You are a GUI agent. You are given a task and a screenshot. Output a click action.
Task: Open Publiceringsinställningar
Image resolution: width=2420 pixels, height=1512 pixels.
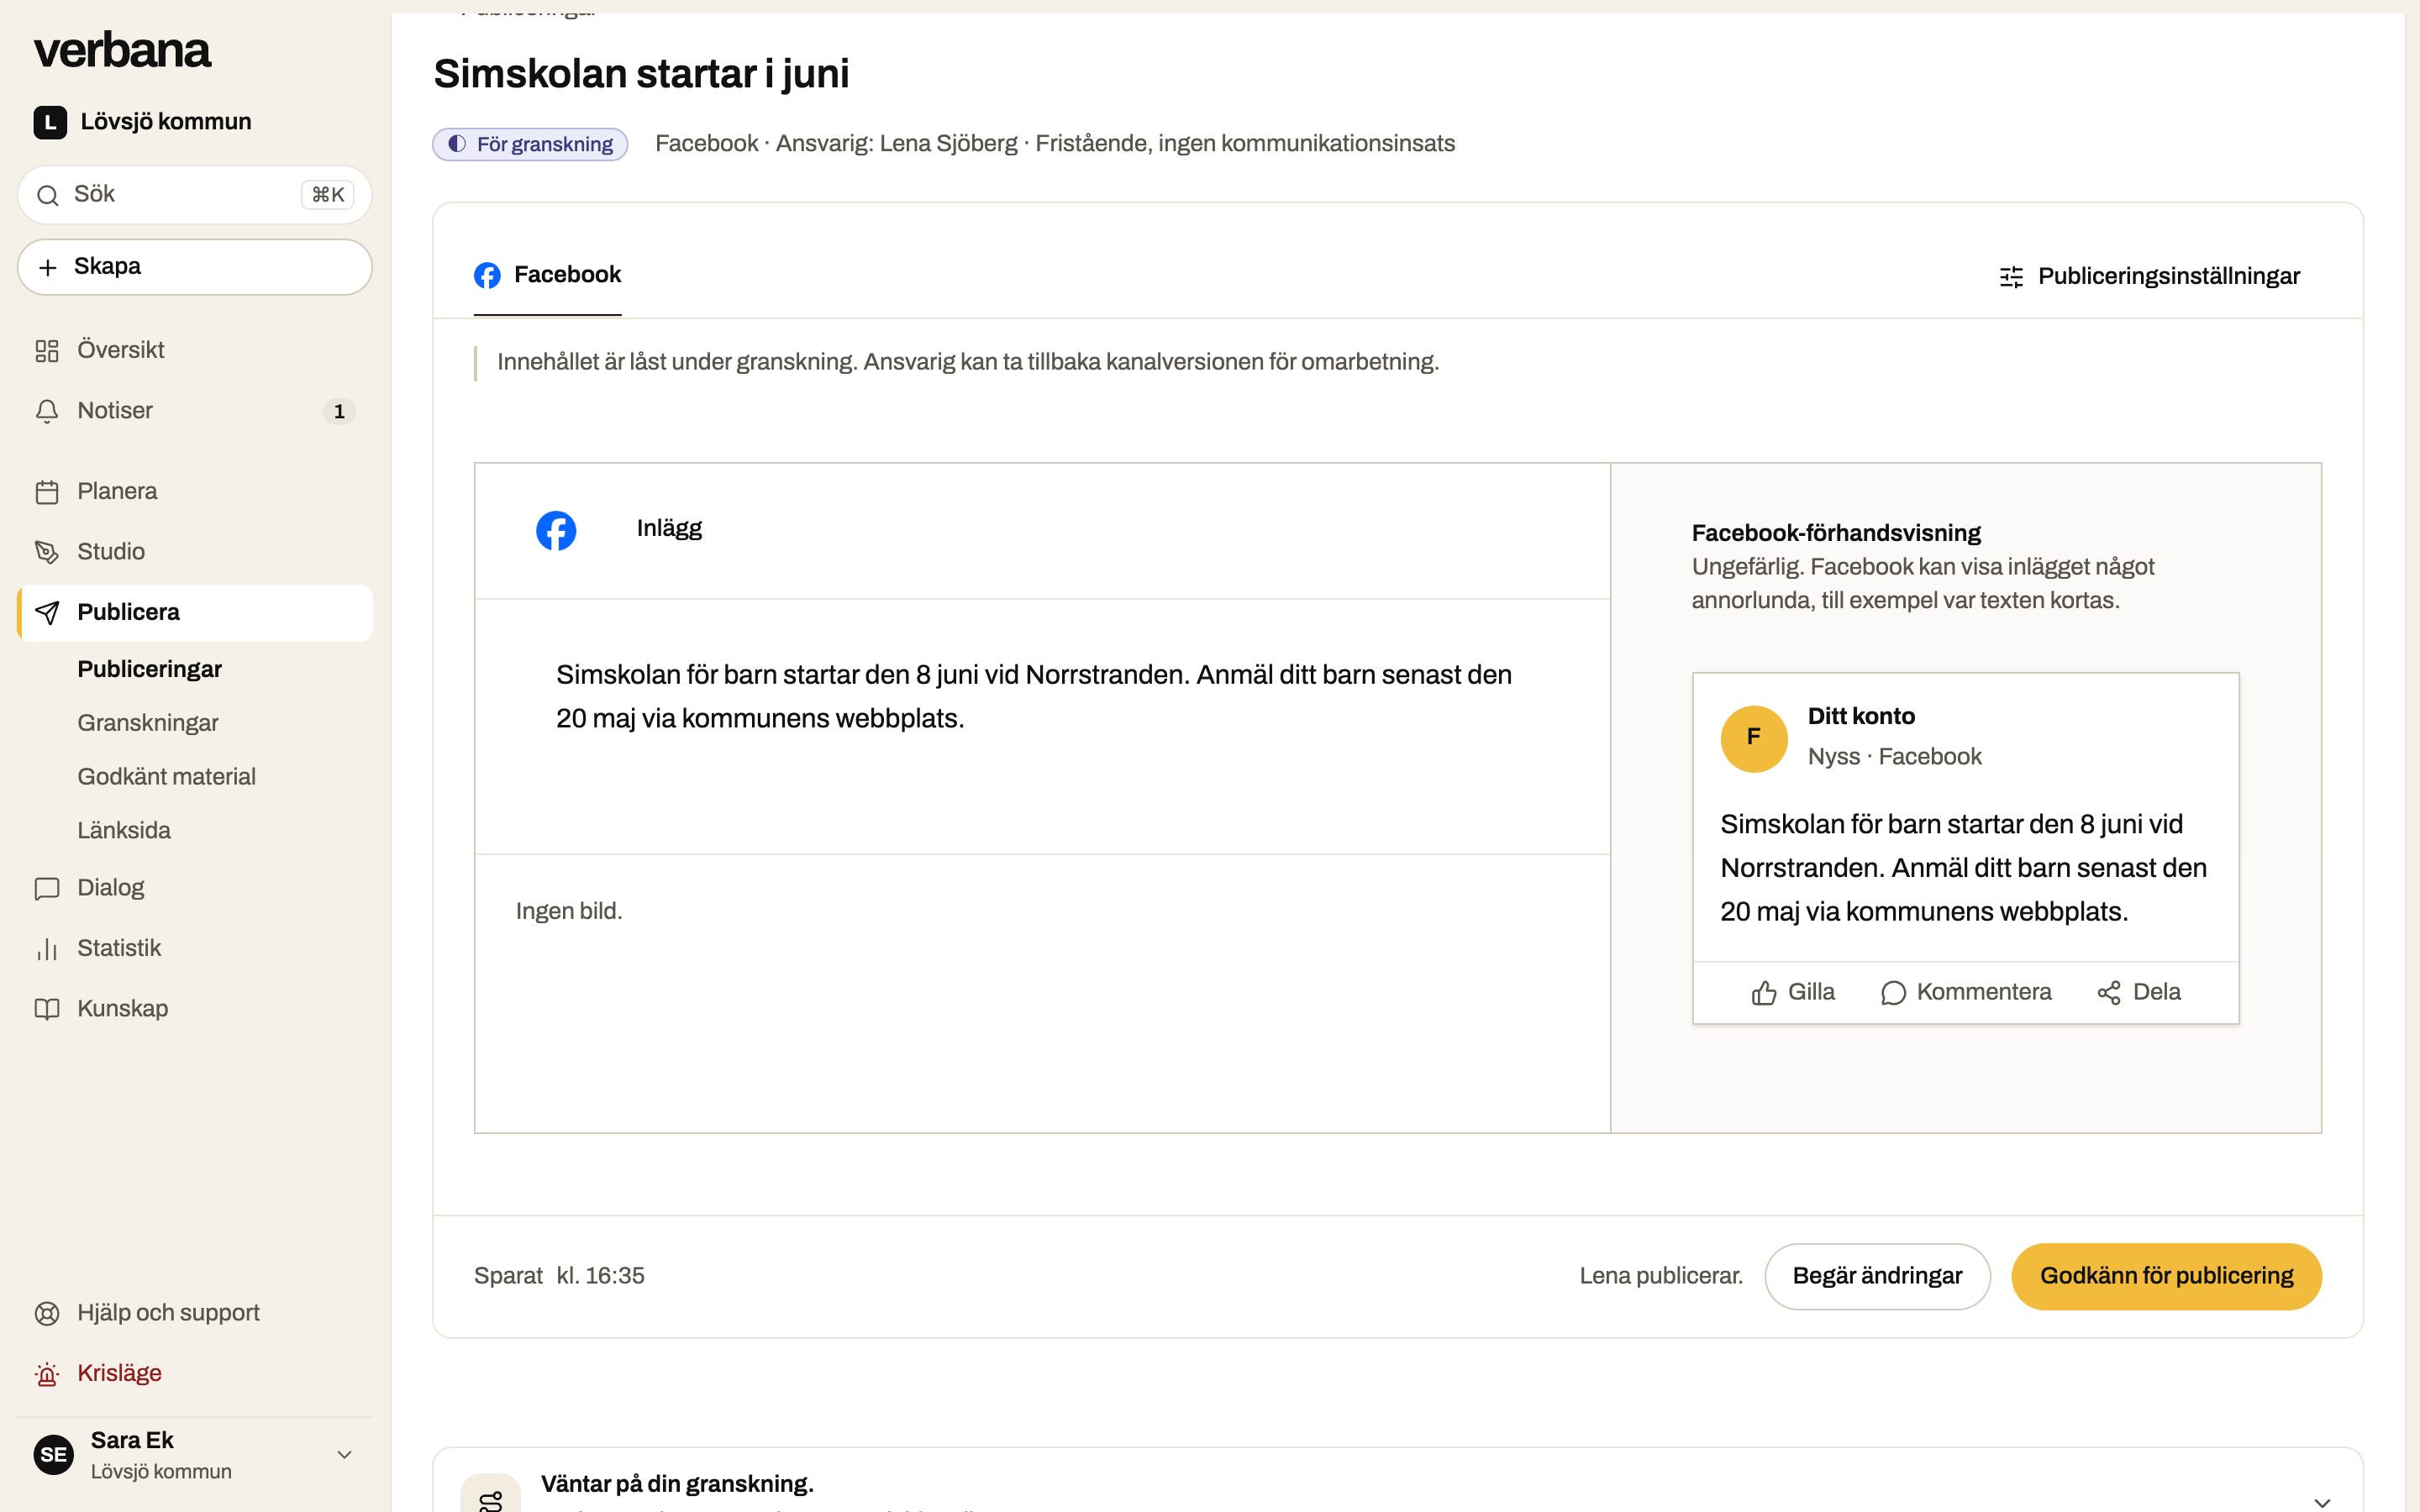click(2149, 277)
